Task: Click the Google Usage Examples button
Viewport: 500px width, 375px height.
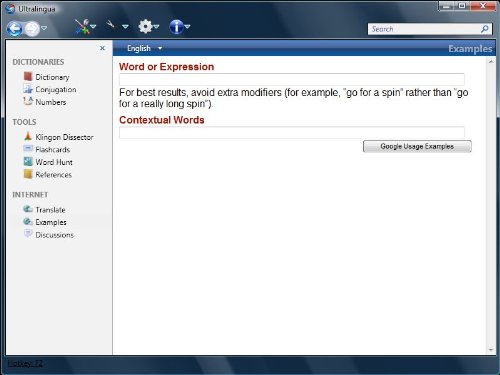Action: click(417, 146)
